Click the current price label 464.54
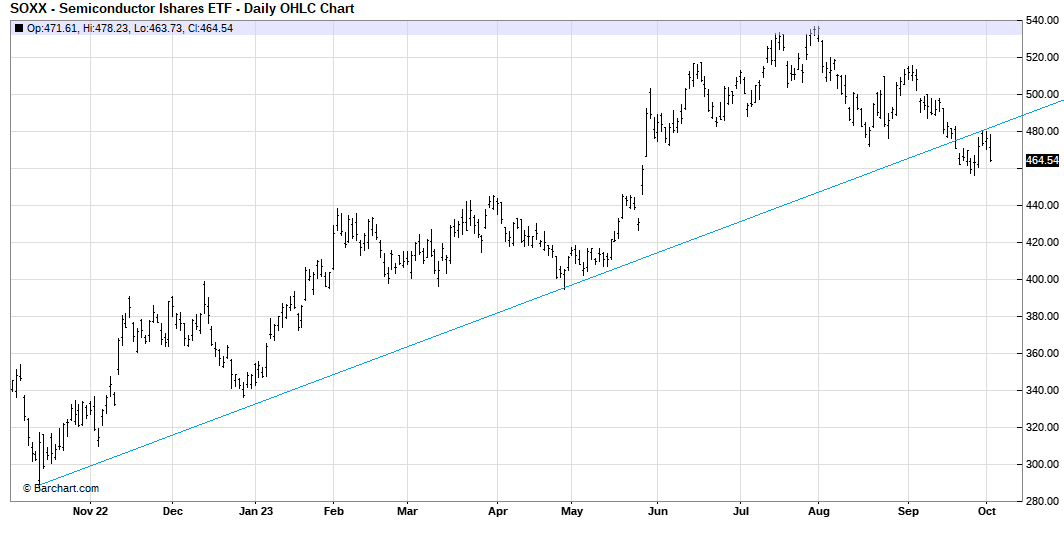This screenshot has width=1064, height=542. 1042,161
